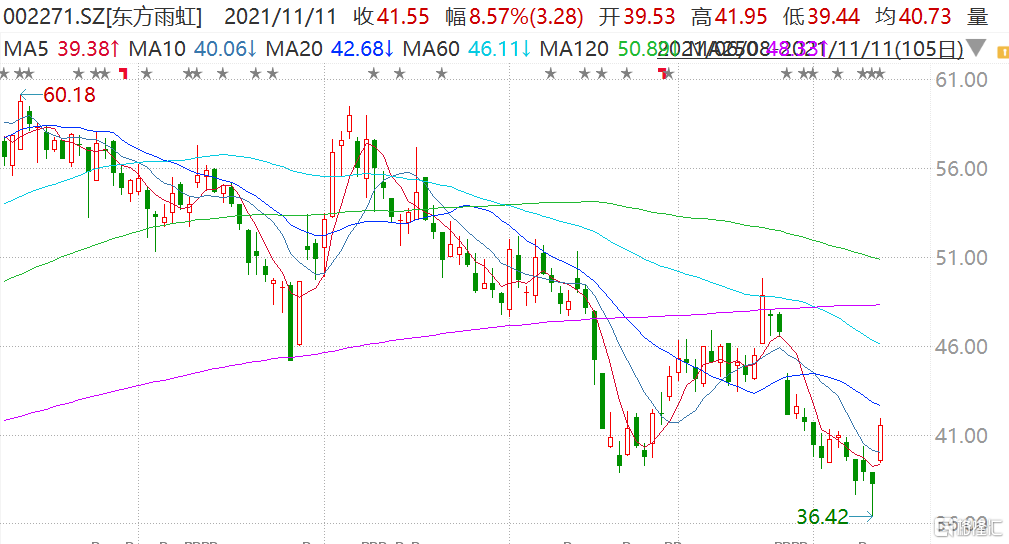Click the 41.00 price axis label

tap(961, 436)
